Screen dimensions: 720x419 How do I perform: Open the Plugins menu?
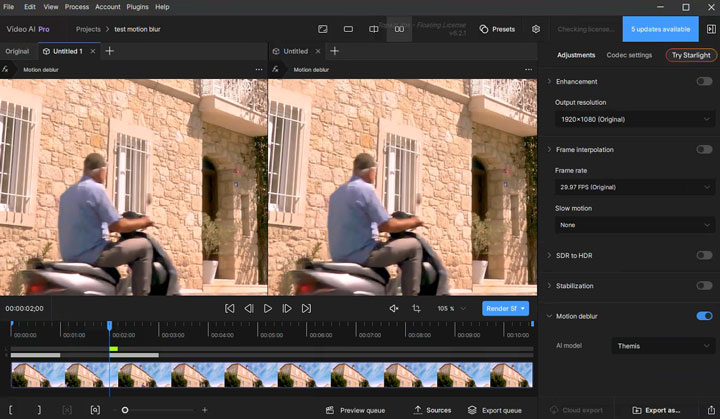coord(137,7)
